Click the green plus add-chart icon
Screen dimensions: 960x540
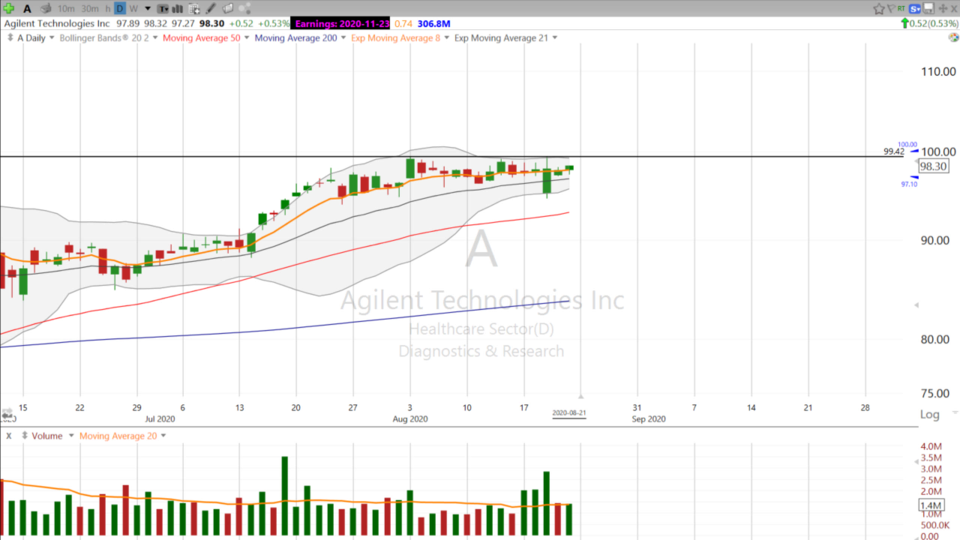coord(9,8)
